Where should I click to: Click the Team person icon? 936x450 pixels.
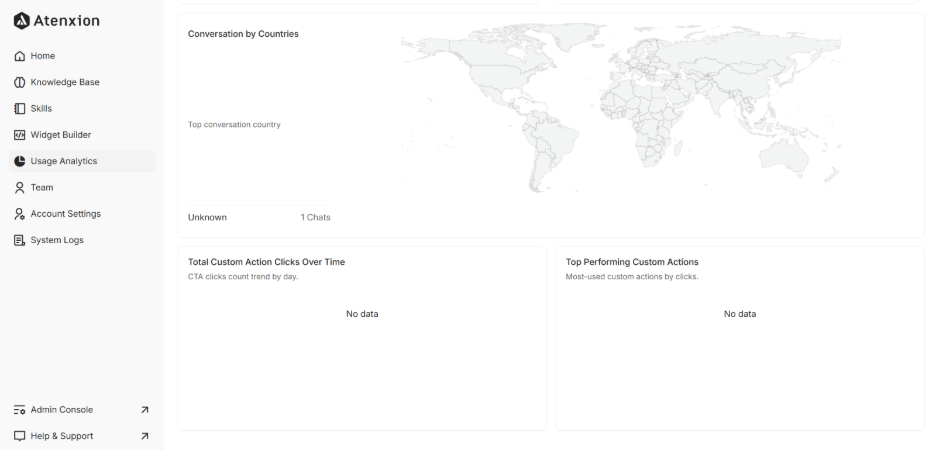[x=20, y=187]
